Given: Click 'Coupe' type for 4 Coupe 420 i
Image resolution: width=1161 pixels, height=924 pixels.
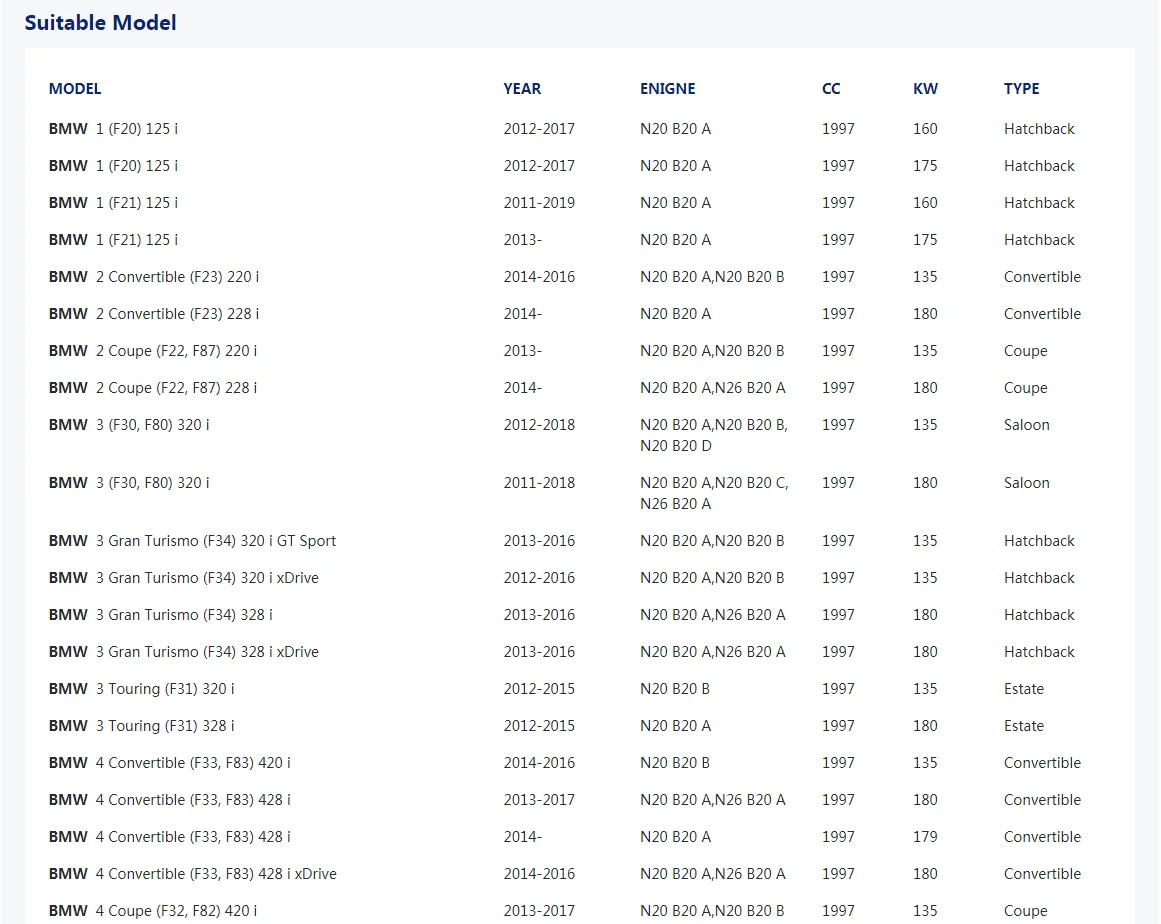Looking at the screenshot, I should 1026,911.
